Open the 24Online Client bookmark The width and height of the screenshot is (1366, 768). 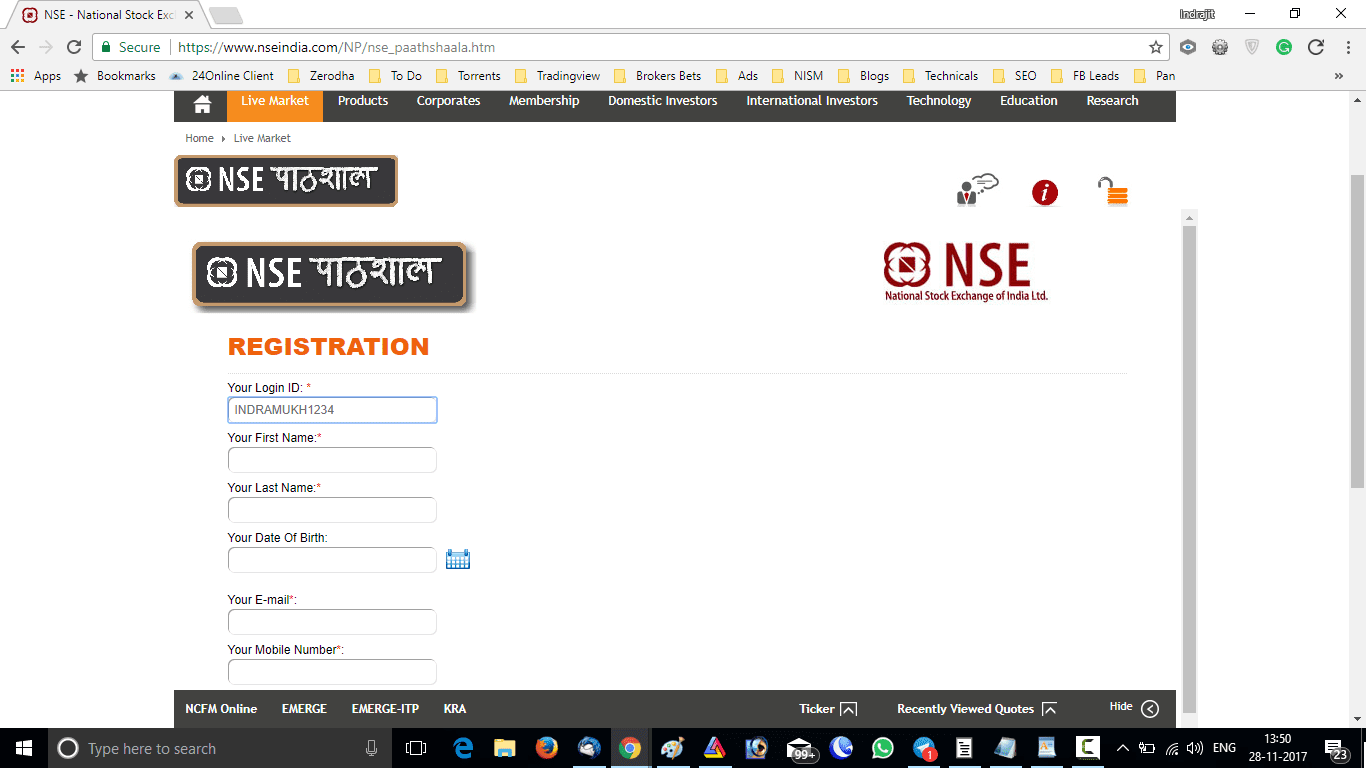(221, 76)
